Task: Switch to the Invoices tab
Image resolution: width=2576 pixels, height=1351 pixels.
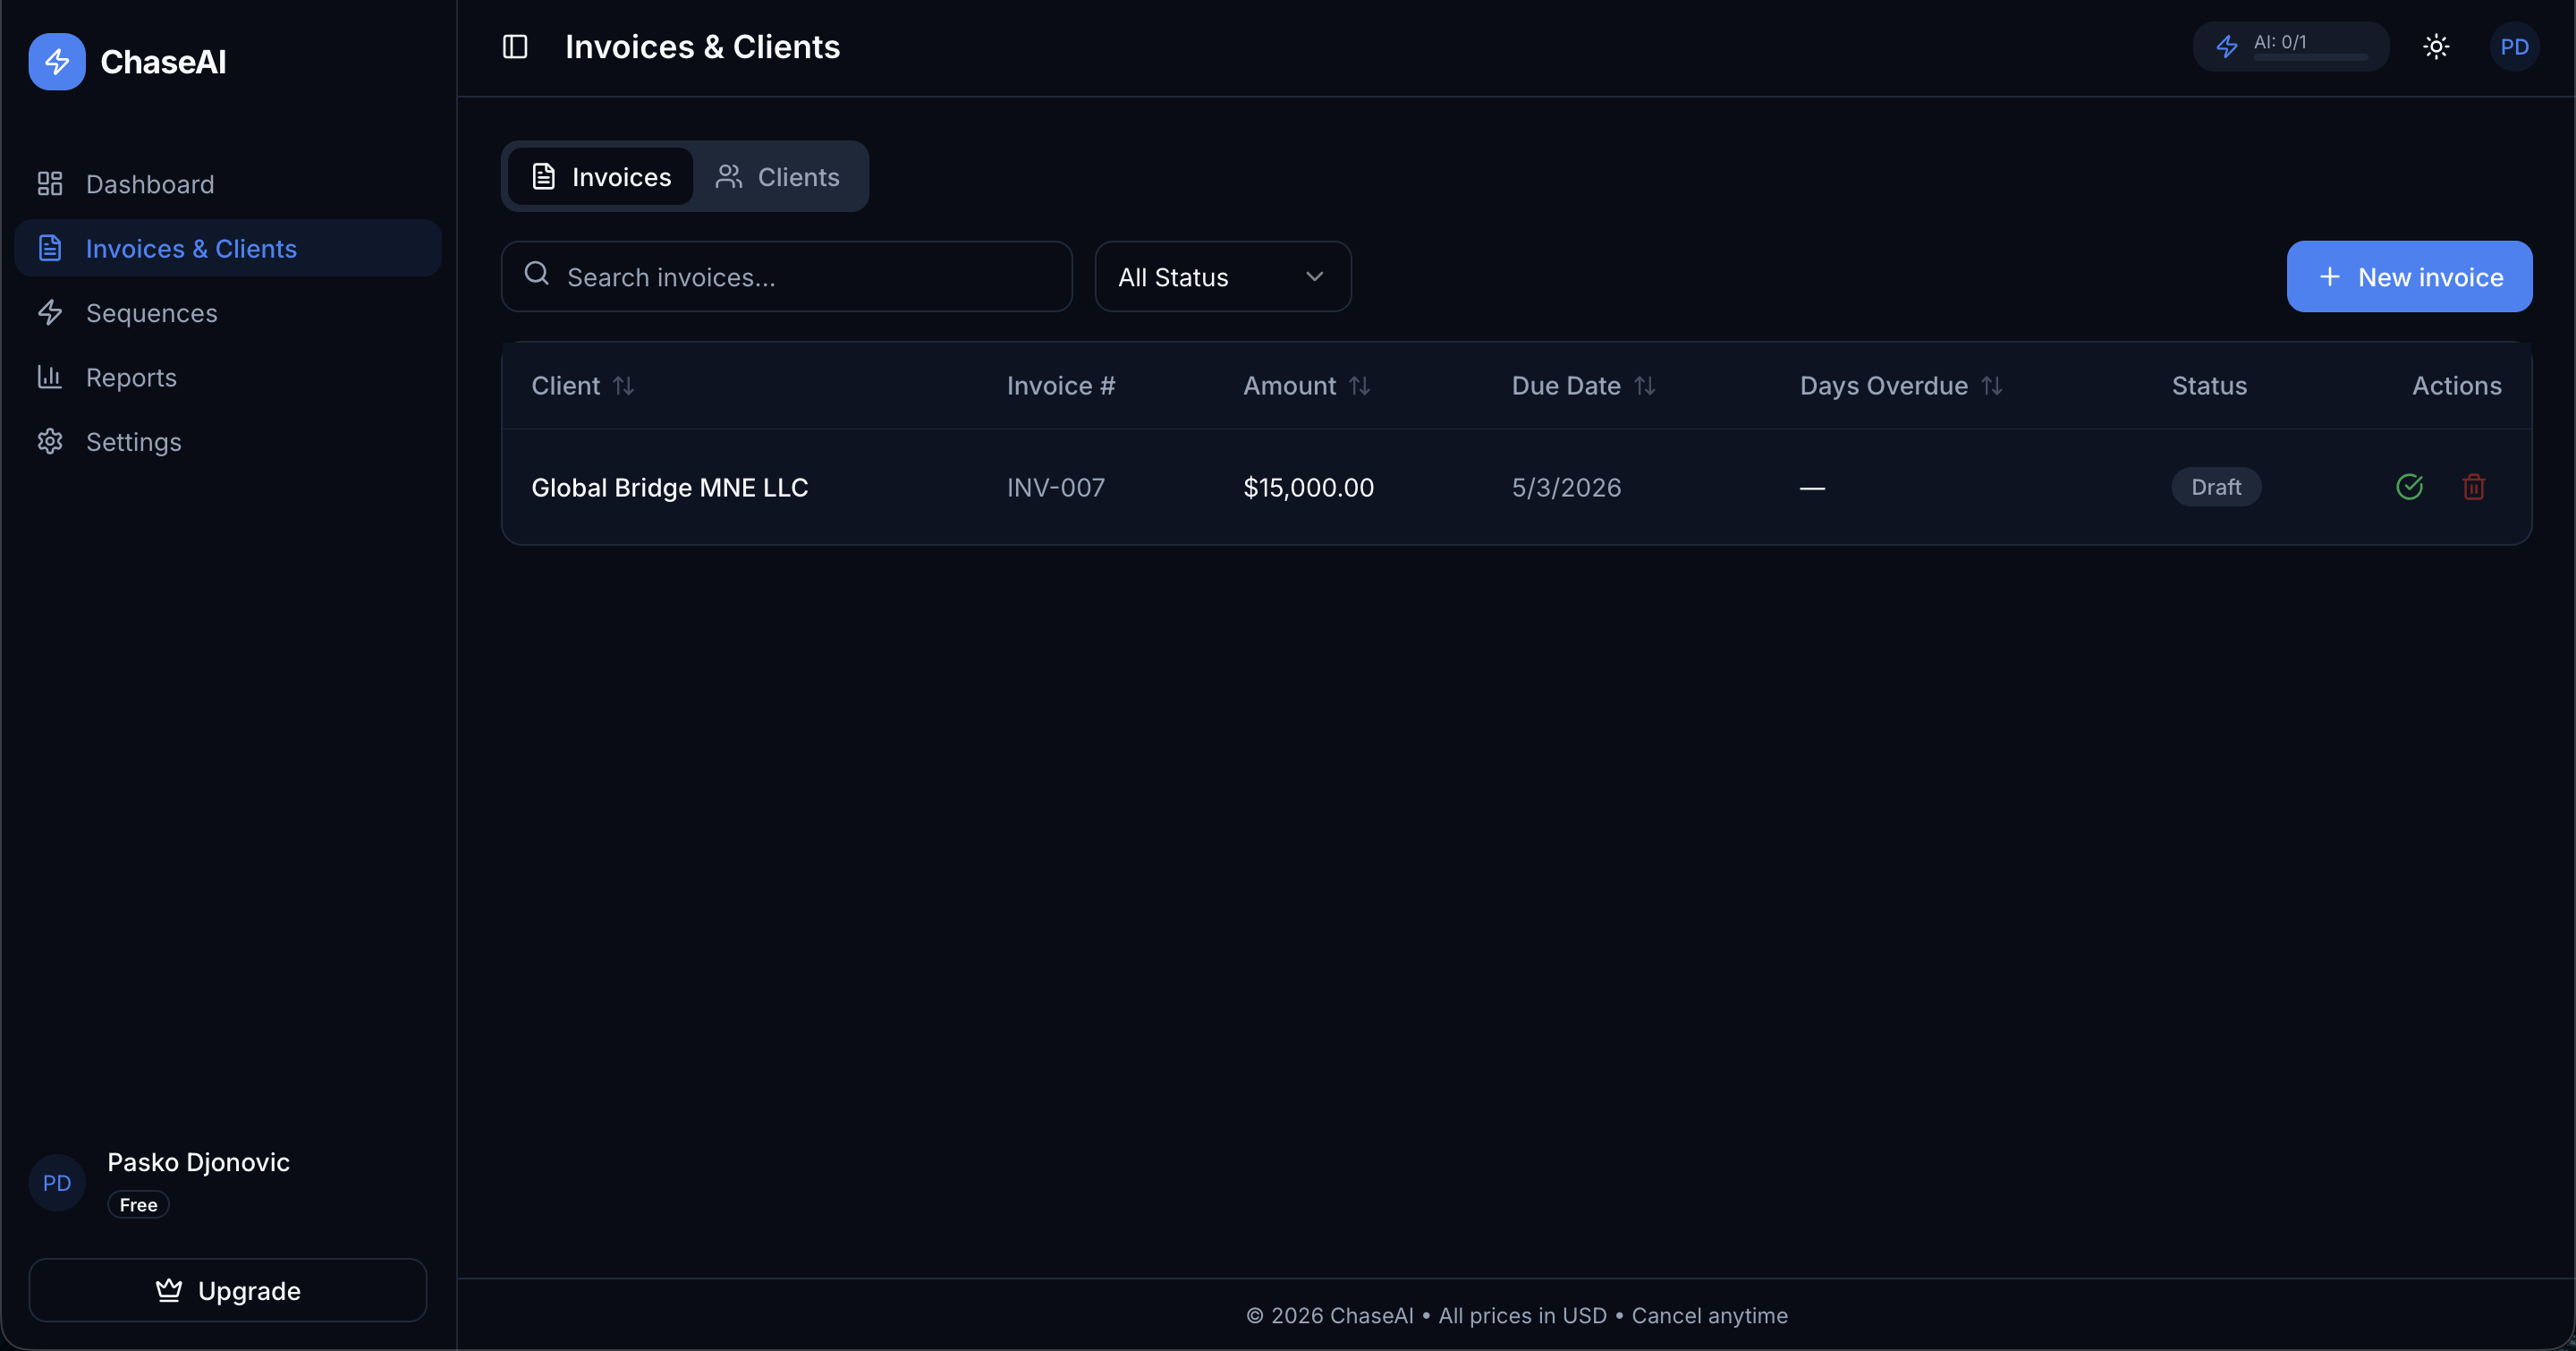Action: point(600,177)
